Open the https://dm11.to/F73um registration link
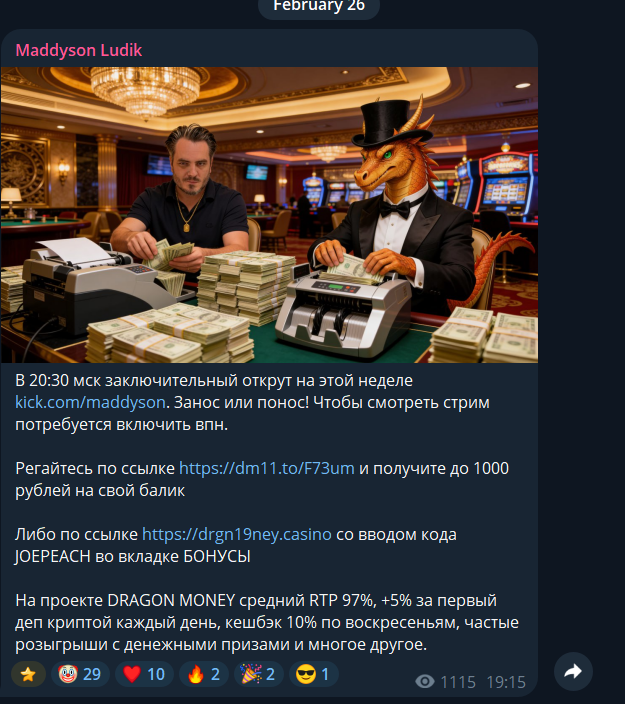The height and width of the screenshot is (704, 625). 267,468
